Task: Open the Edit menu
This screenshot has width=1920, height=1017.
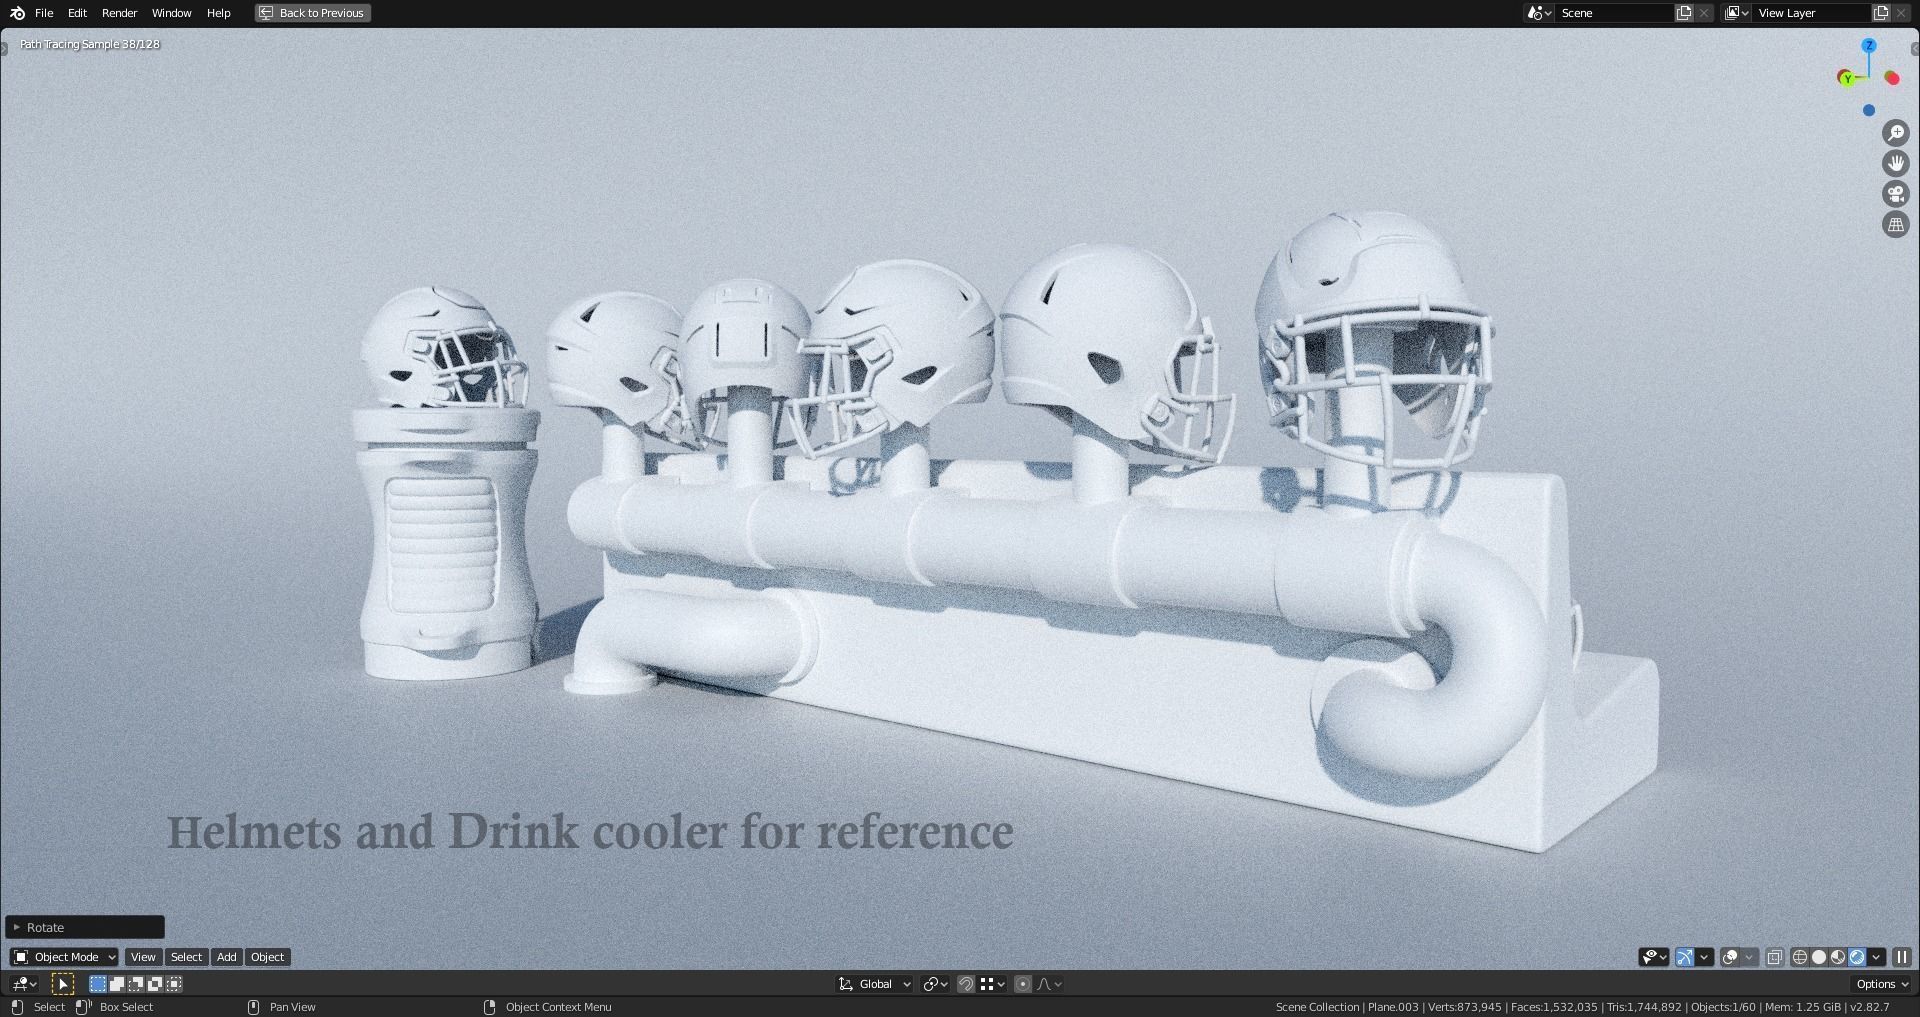Action: pos(77,13)
